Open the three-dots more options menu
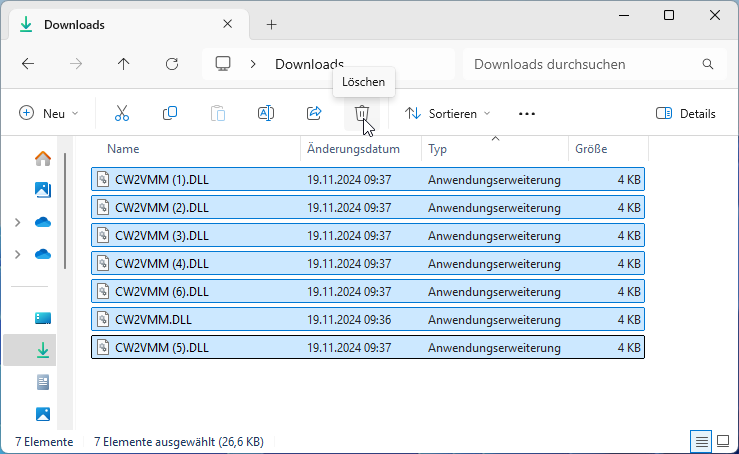 [526, 114]
